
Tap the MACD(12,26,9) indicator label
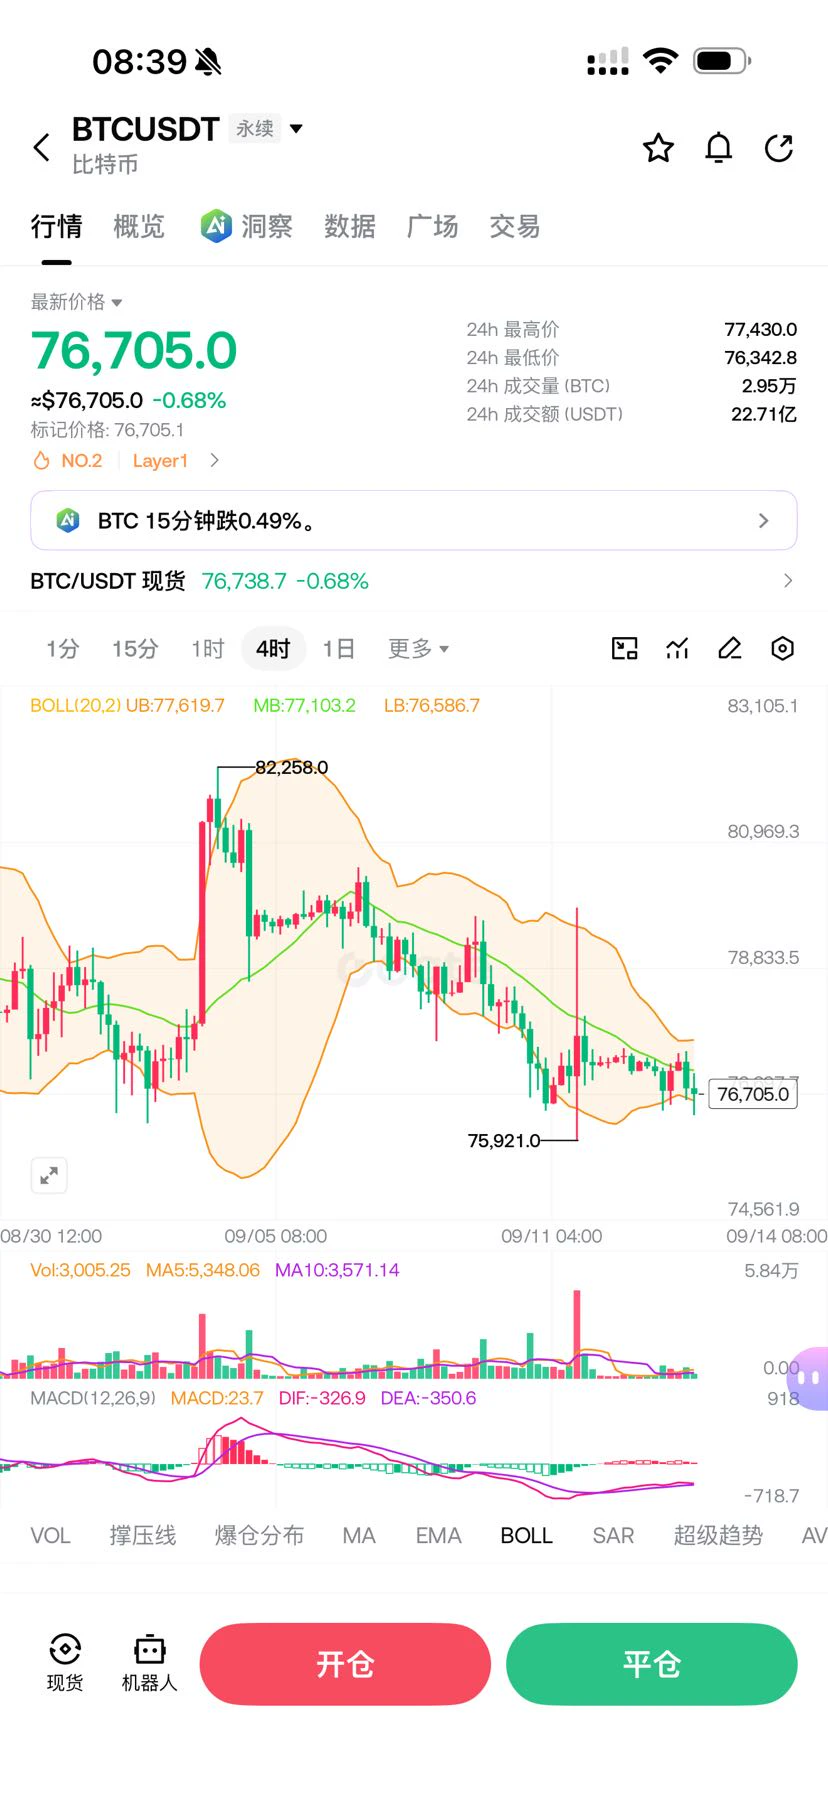point(93,1398)
